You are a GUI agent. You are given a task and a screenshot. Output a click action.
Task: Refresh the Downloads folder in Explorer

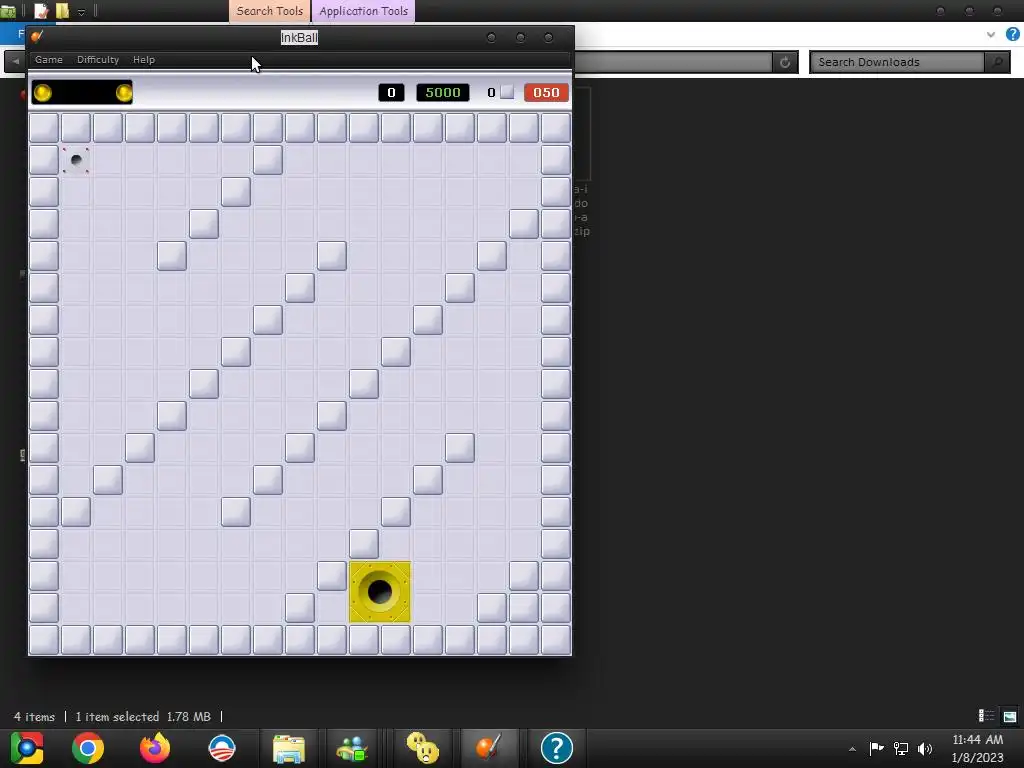(785, 62)
